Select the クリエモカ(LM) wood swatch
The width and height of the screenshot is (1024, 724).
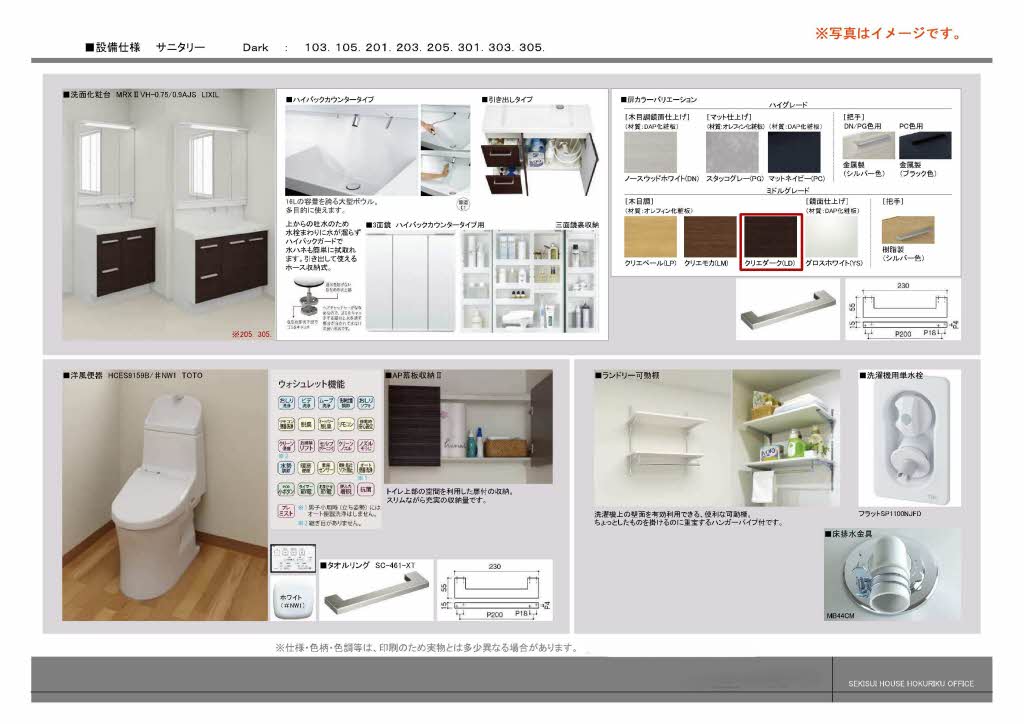[709, 237]
